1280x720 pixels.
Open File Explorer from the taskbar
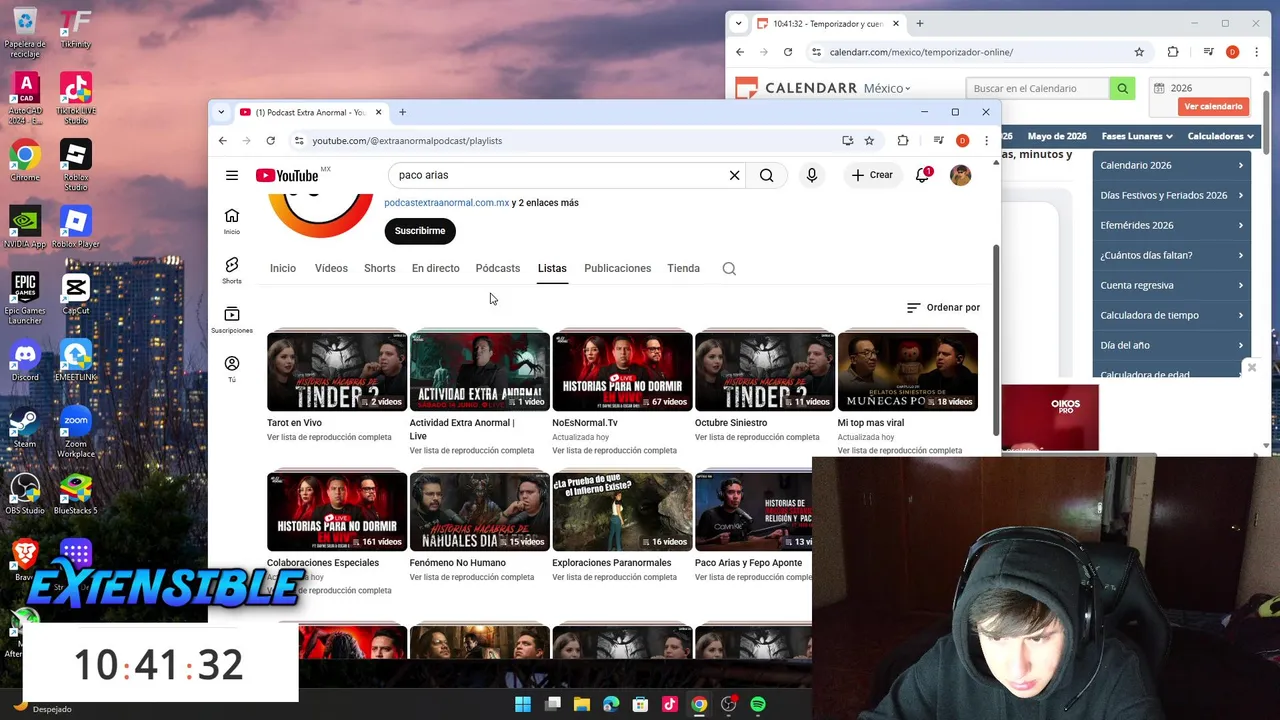tap(581, 704)
